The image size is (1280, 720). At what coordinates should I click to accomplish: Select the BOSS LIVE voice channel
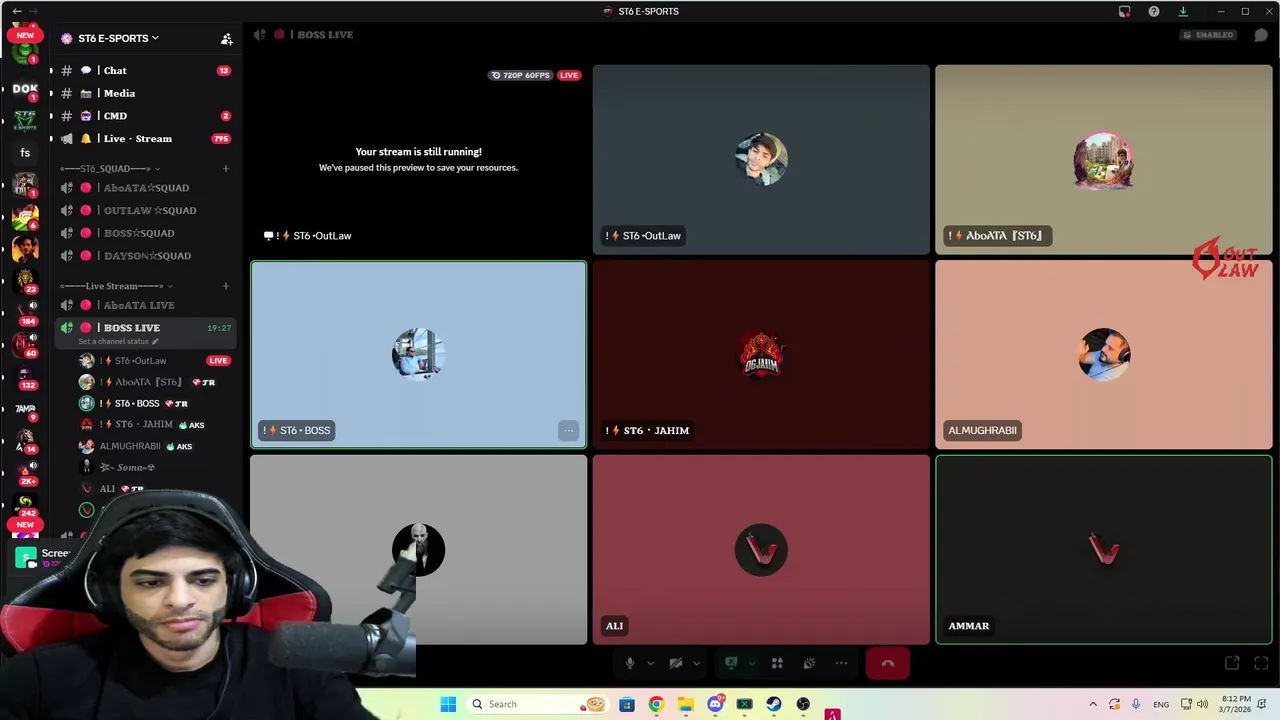click(143, 328)
